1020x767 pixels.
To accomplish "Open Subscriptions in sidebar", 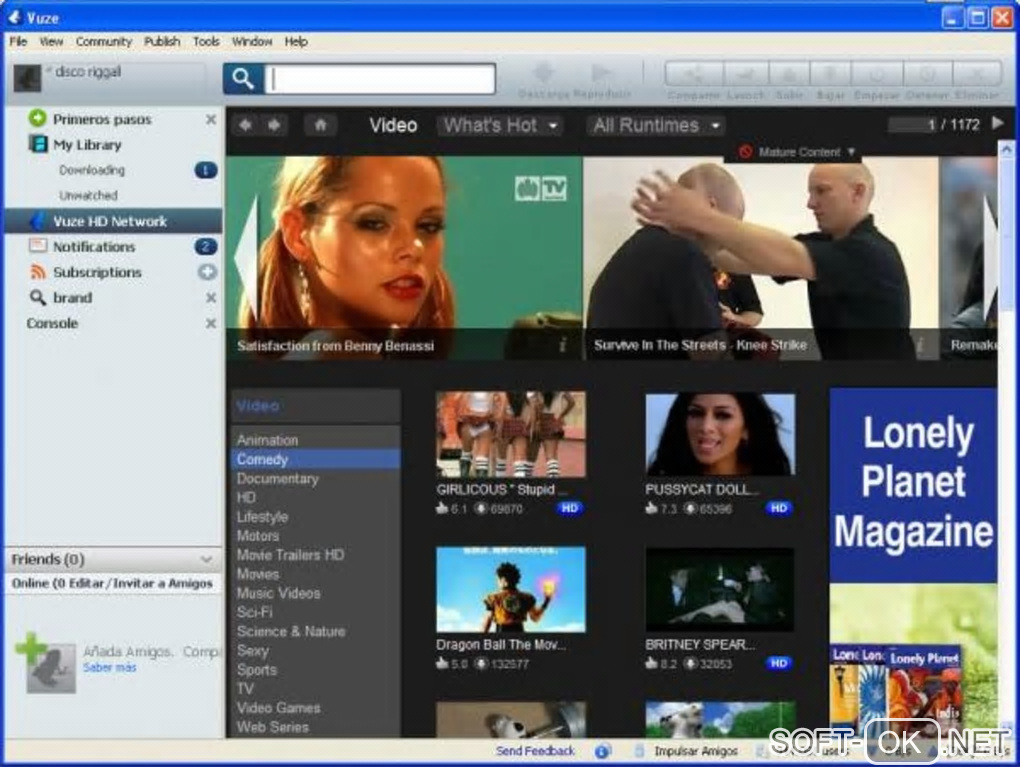I will pos(98,273).
